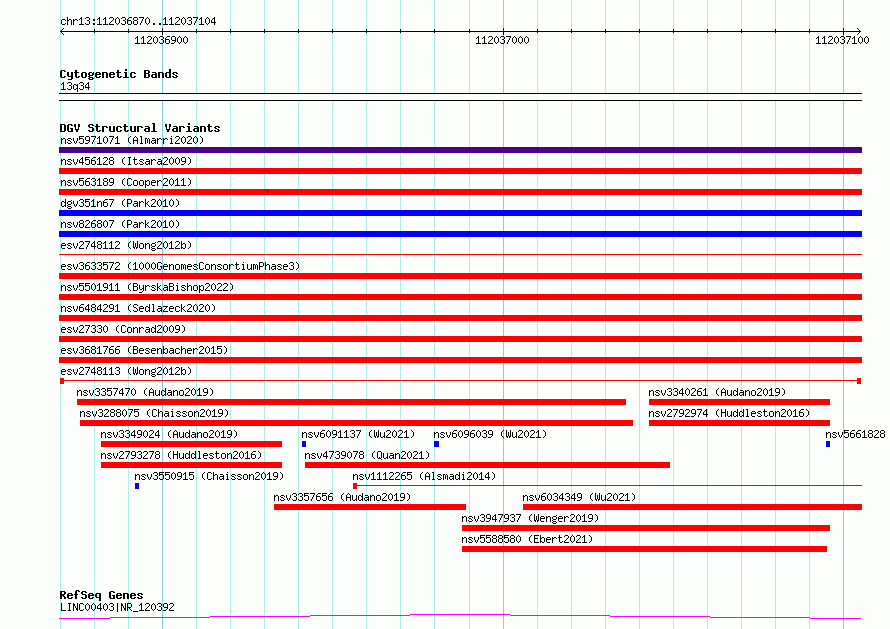Select the red nsv5588580 variant bar
The image size is (890, 629).
pyautogui.click(x=644, y=549)
